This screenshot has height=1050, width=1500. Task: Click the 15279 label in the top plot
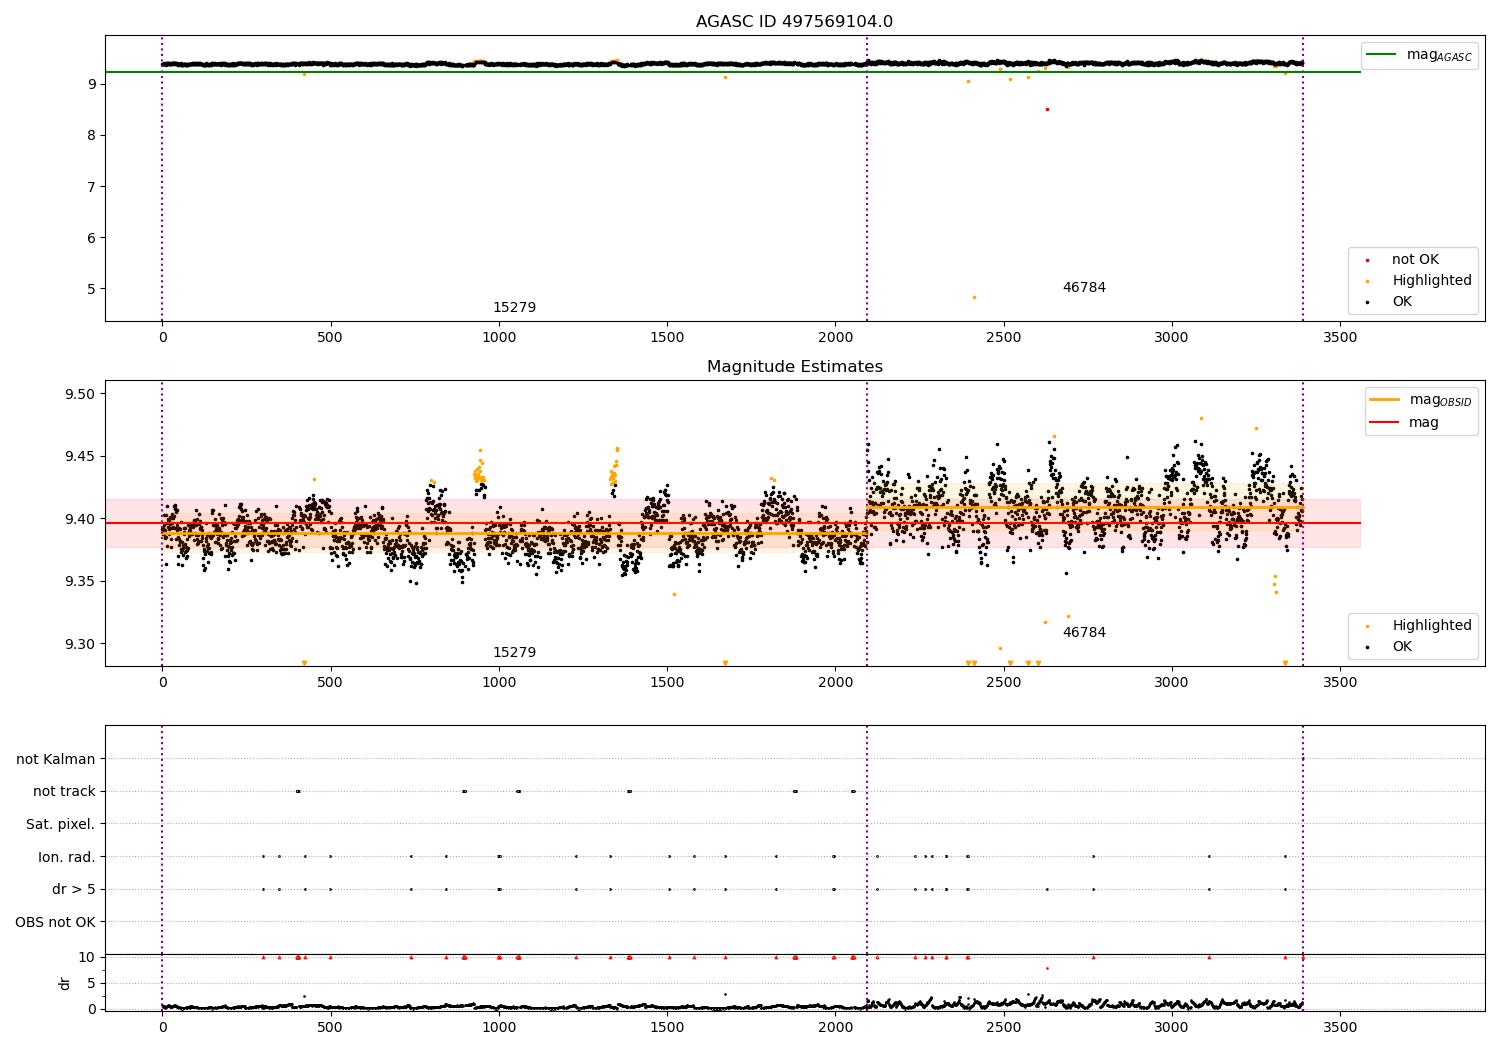coord(514,308)
